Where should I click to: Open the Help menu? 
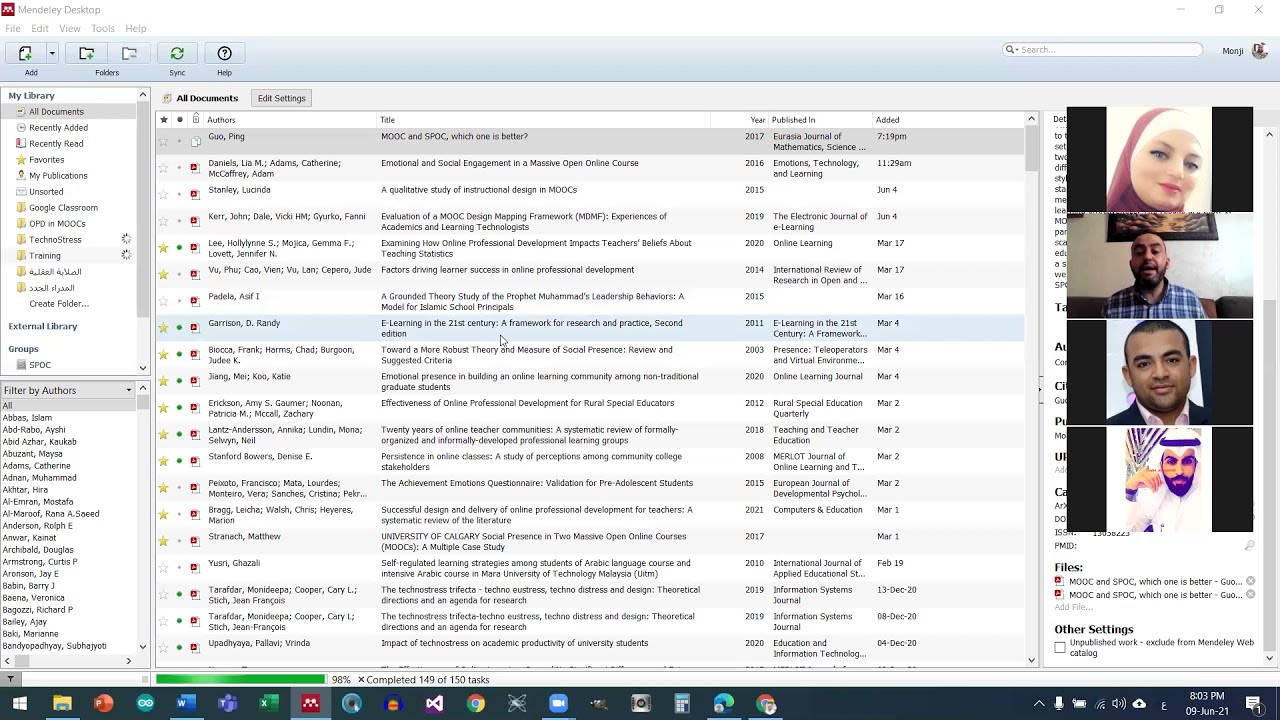136,28
